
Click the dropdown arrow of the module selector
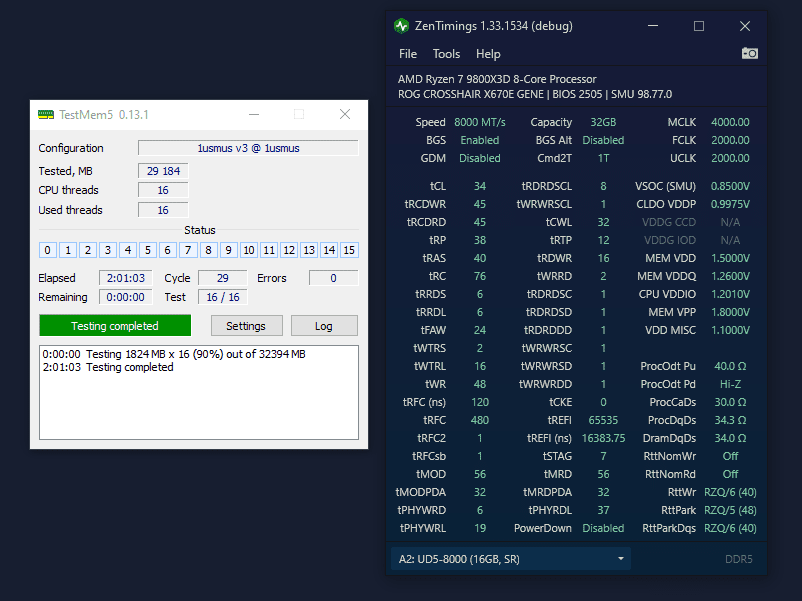coord(620,559)
